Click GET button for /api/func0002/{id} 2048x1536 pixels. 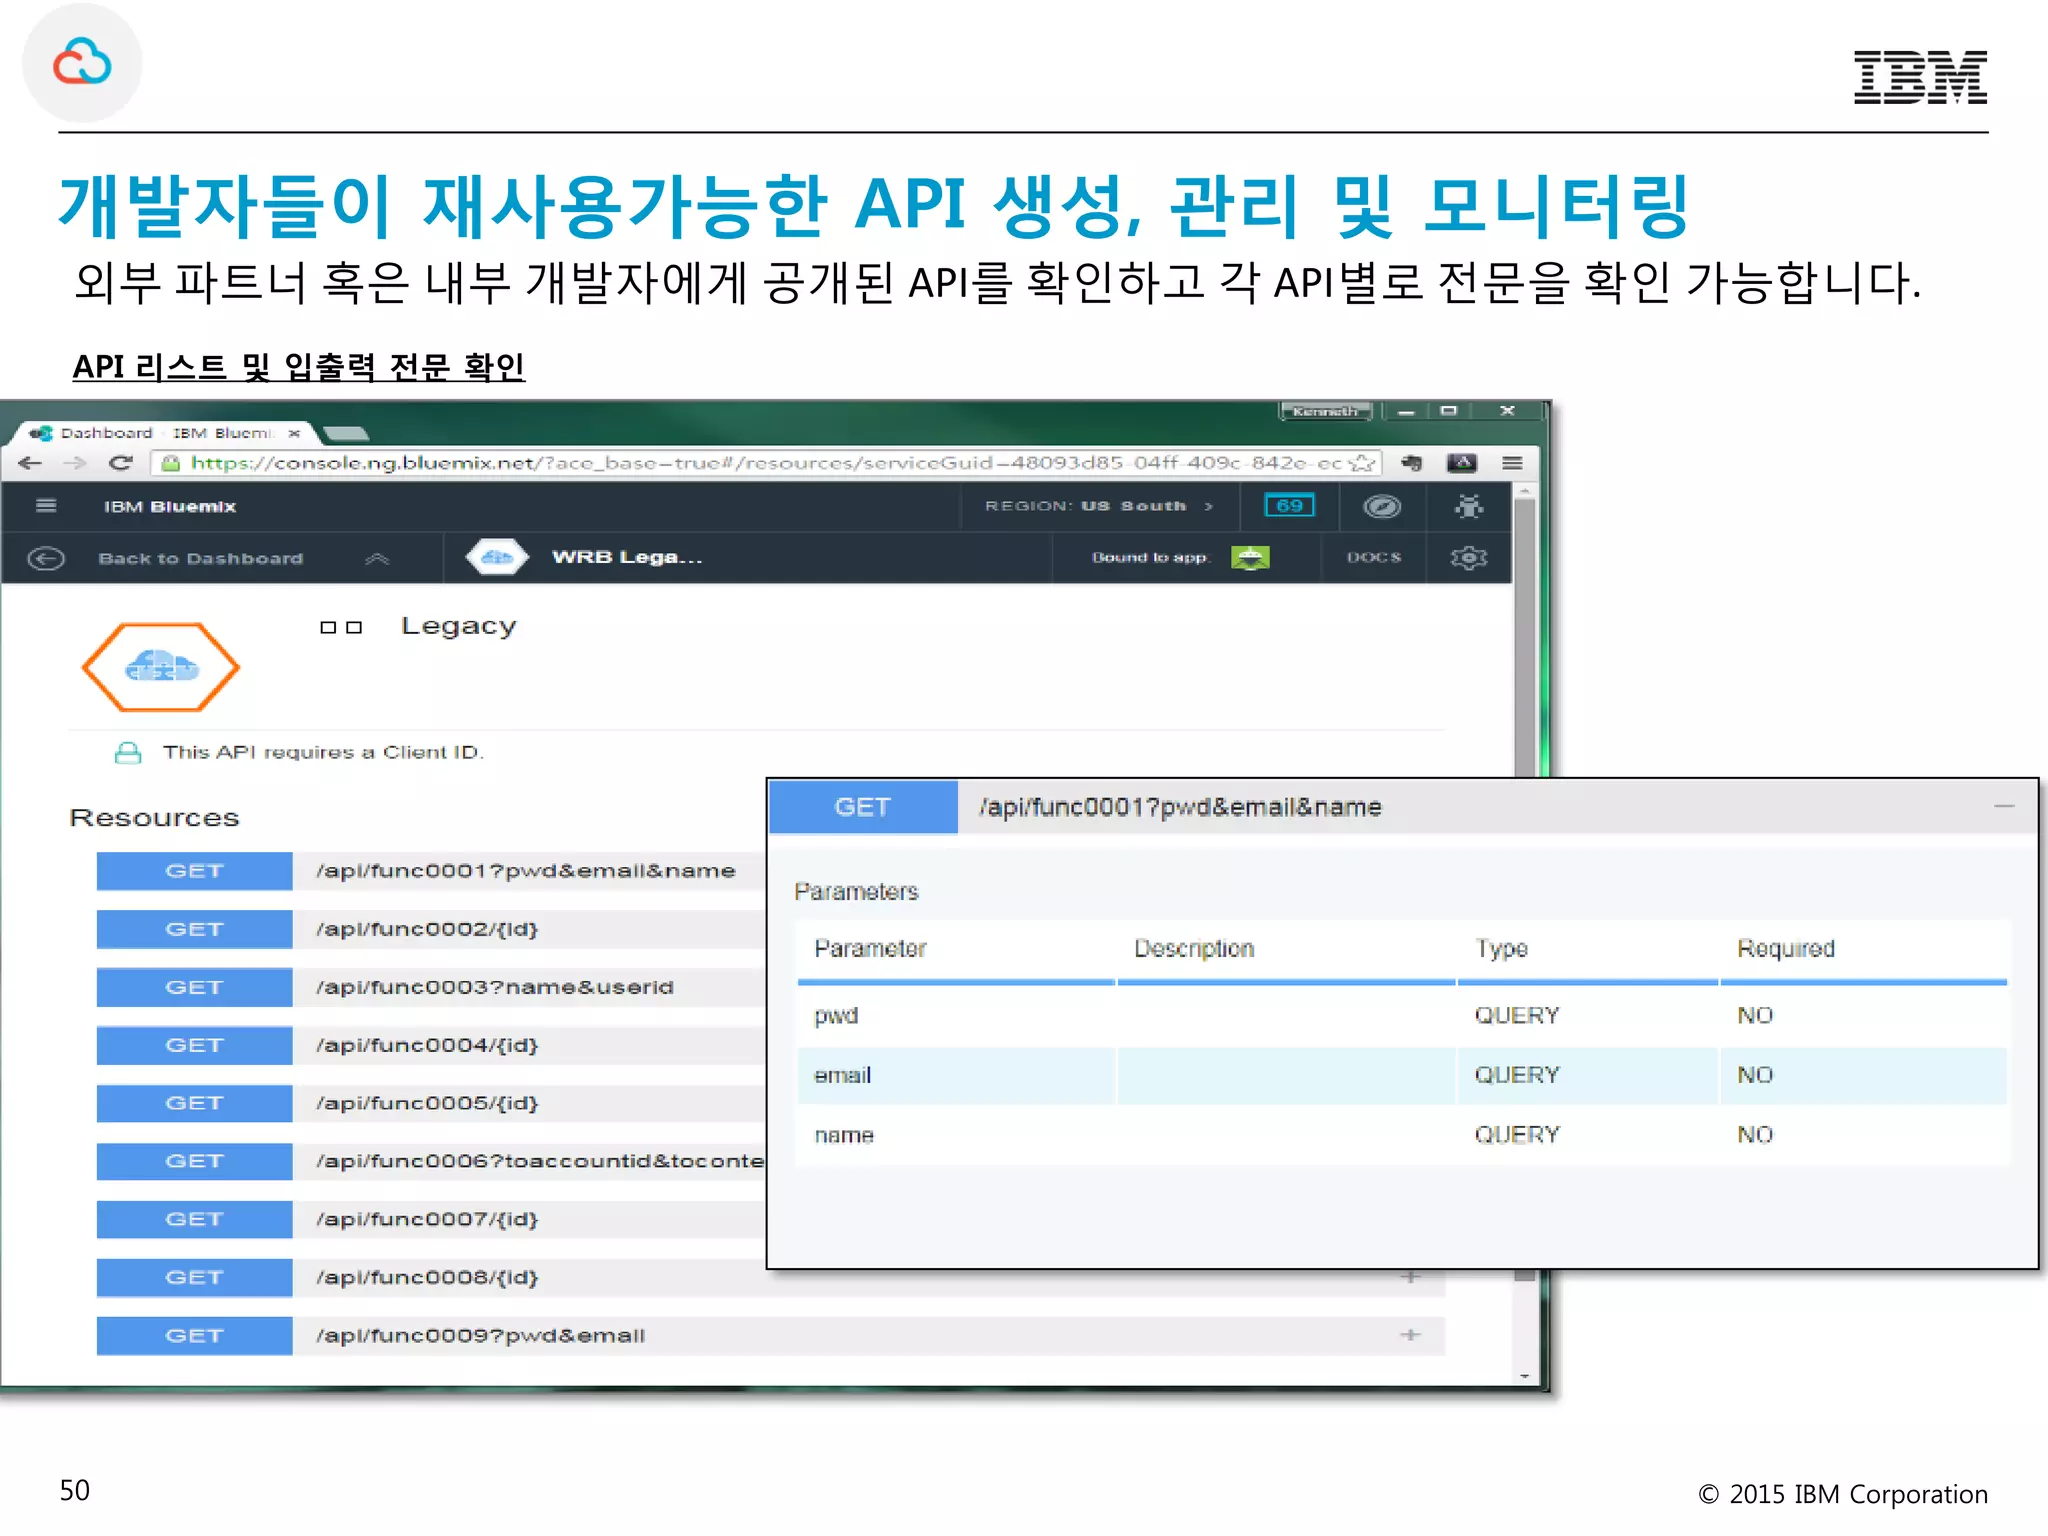click(x=194, y=929)
